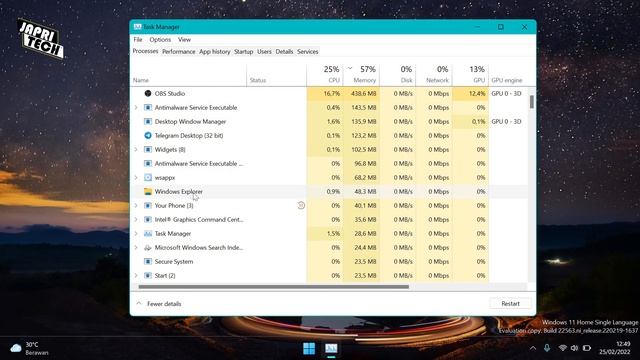This screenshot has width=640, height=360.
Task: Expand the Widgets (8) group
Action: 136,149
